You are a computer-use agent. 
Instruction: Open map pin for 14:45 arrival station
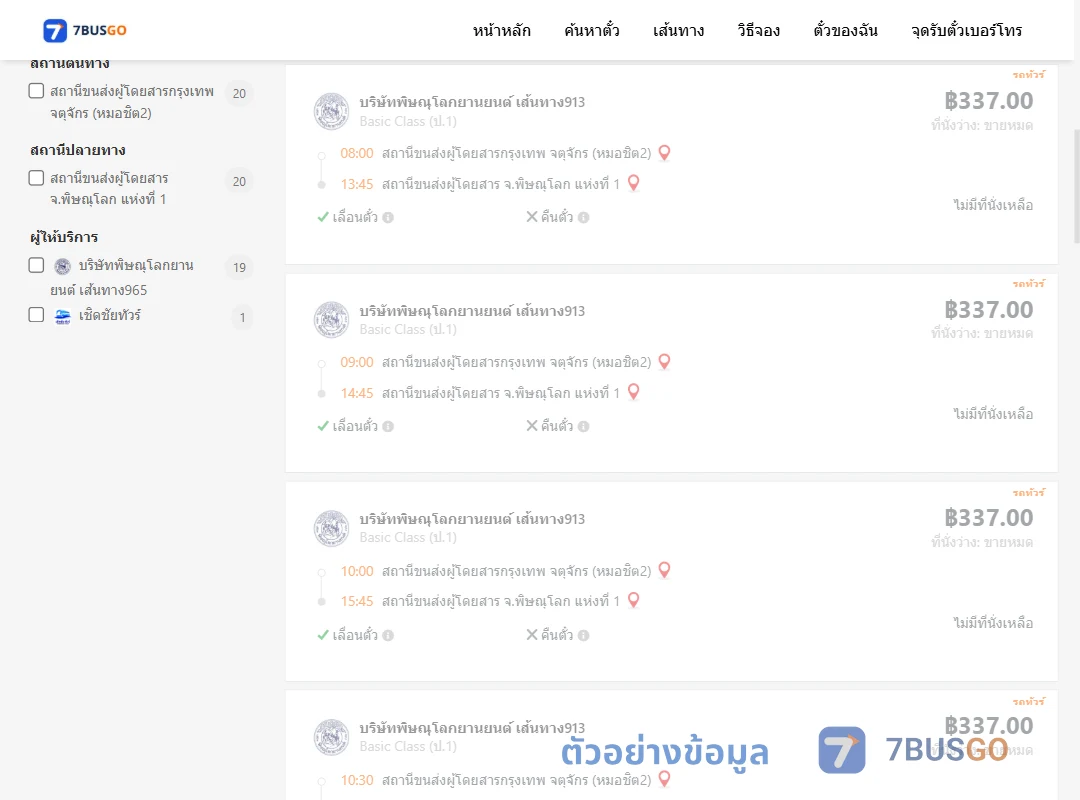tap(634, 392)
